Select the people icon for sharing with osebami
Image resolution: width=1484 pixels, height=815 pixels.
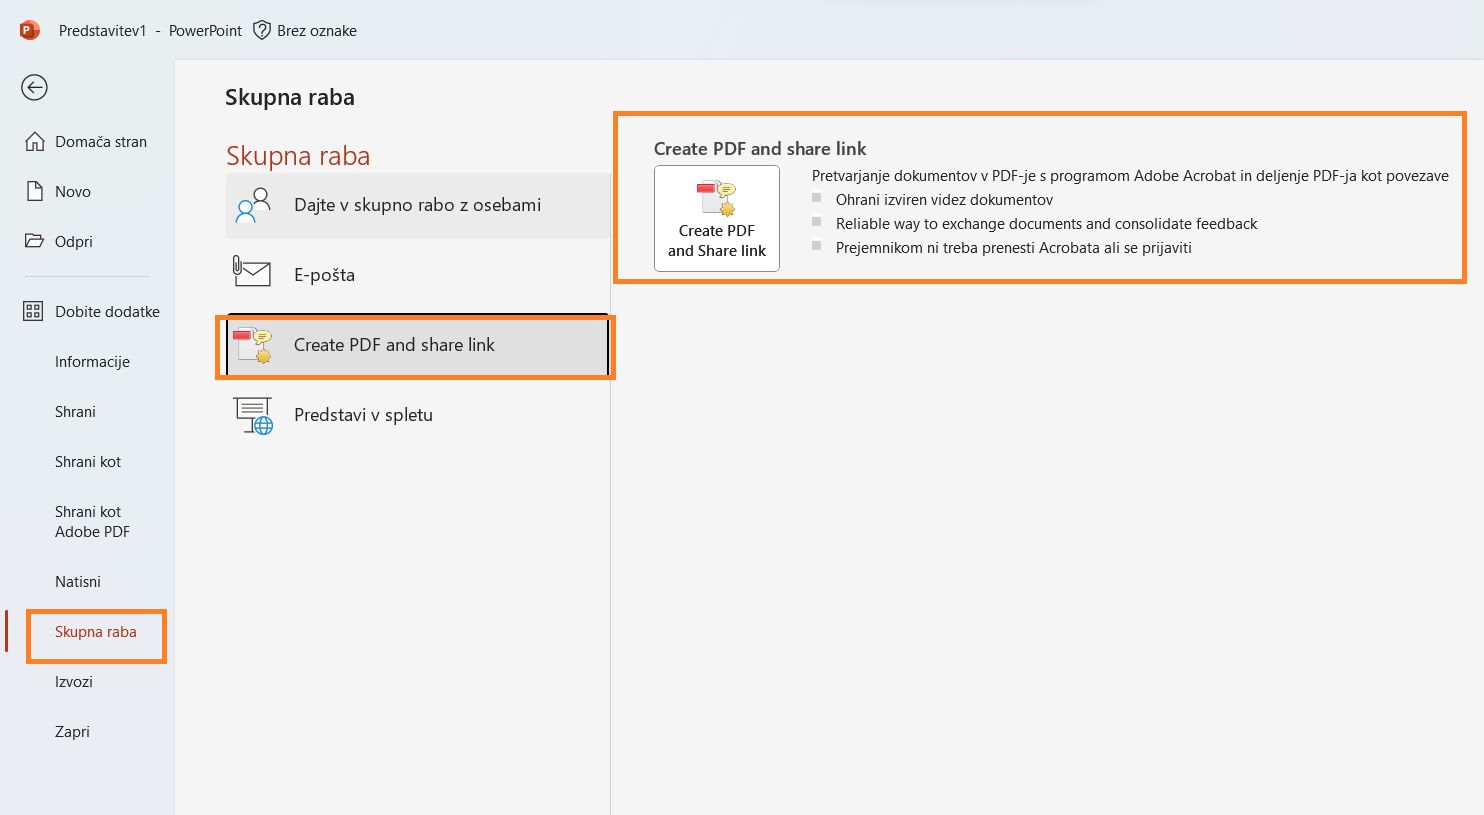[251, 205]
